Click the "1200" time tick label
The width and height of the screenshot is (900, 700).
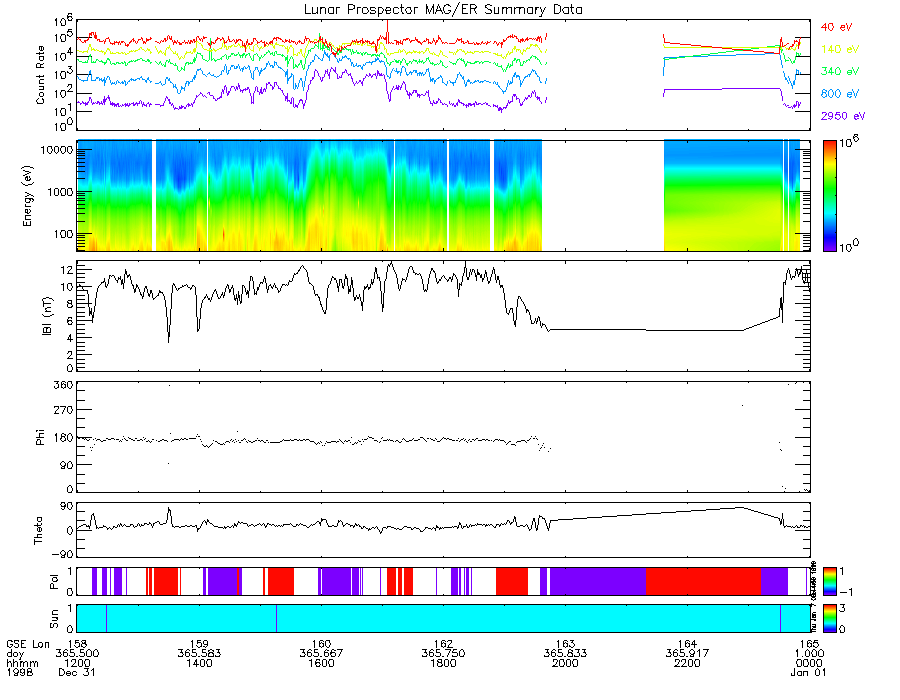tap(77, 663)
